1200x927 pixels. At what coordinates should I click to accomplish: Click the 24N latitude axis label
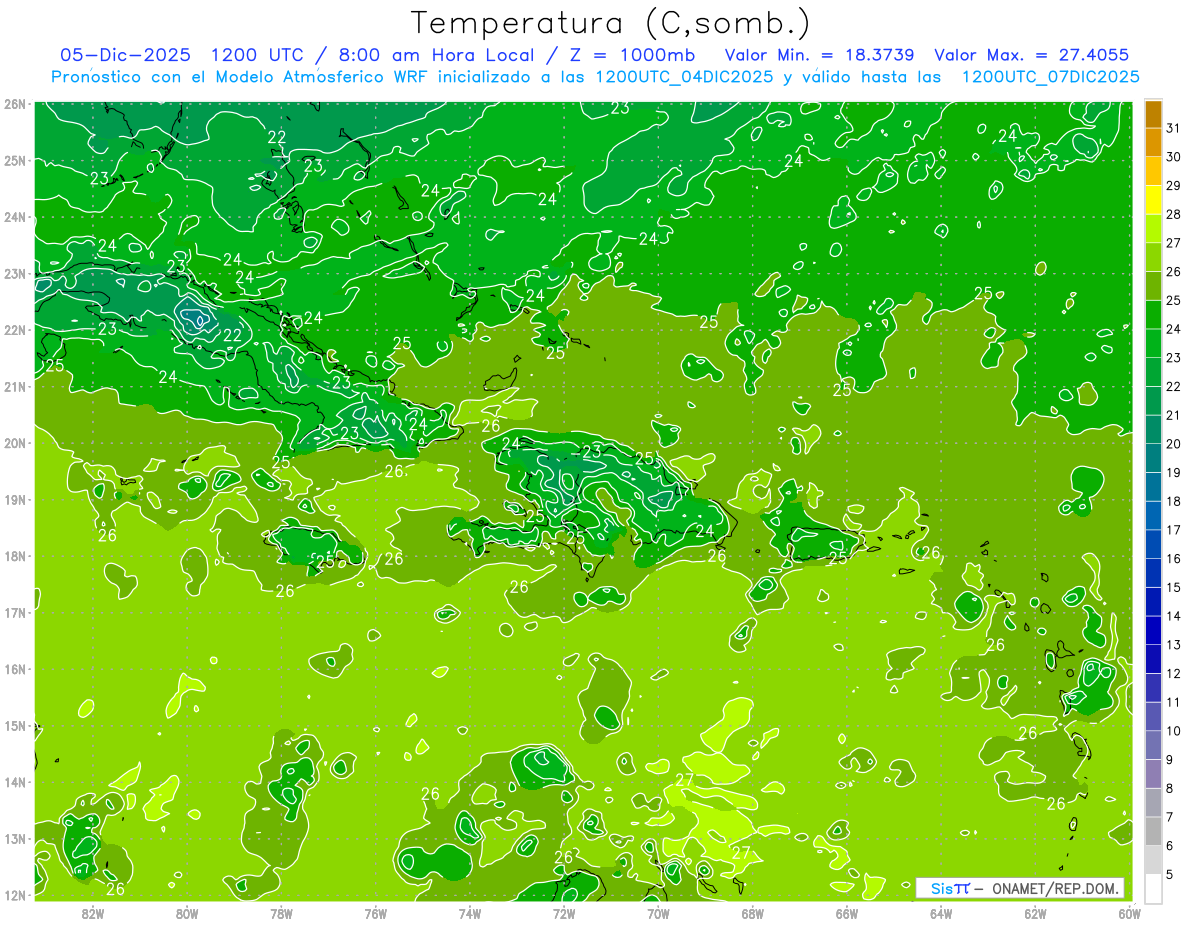coord(14,217)
